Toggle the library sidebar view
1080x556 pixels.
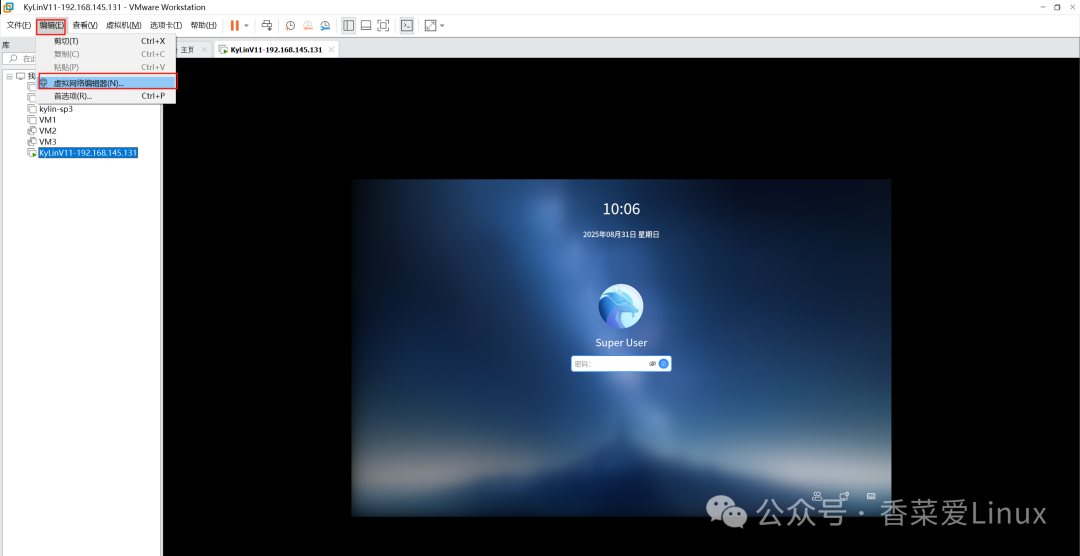coord(349,25)
